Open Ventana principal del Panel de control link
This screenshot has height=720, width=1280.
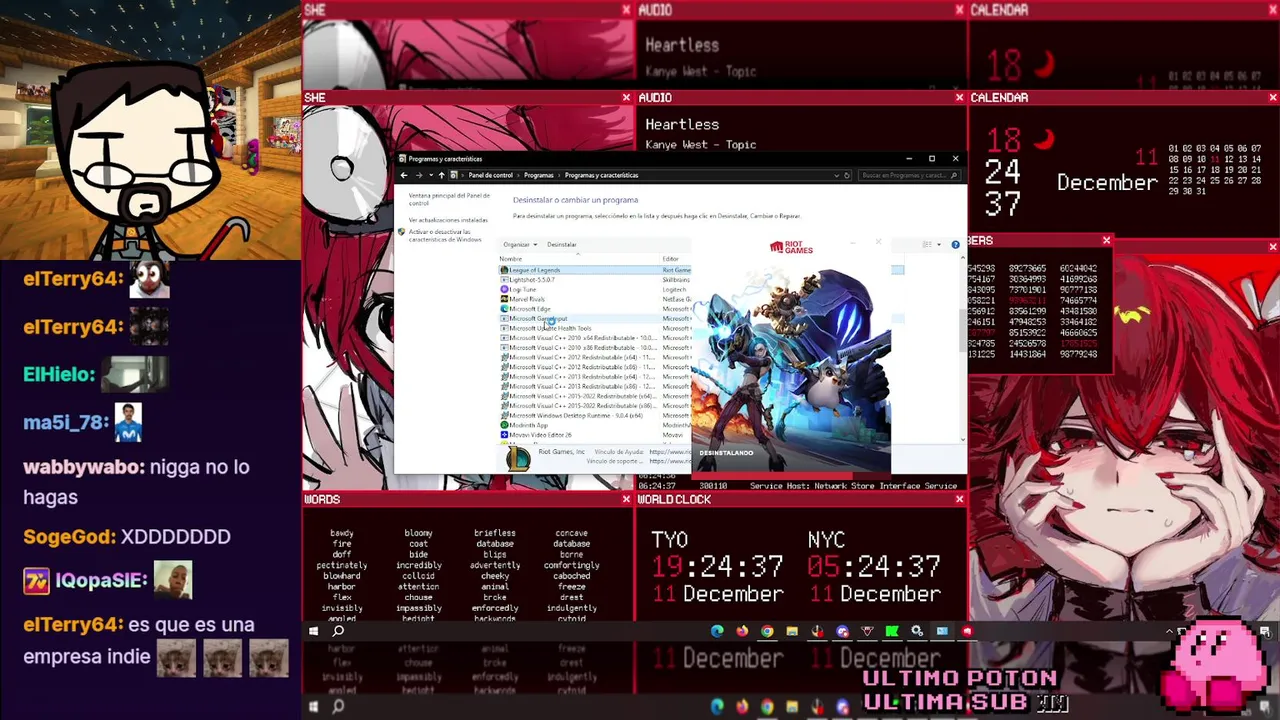449,199
